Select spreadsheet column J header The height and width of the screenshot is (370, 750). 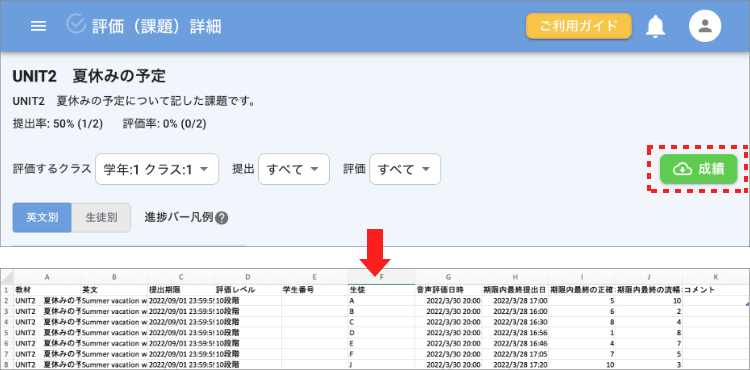(x=649, y=277)
